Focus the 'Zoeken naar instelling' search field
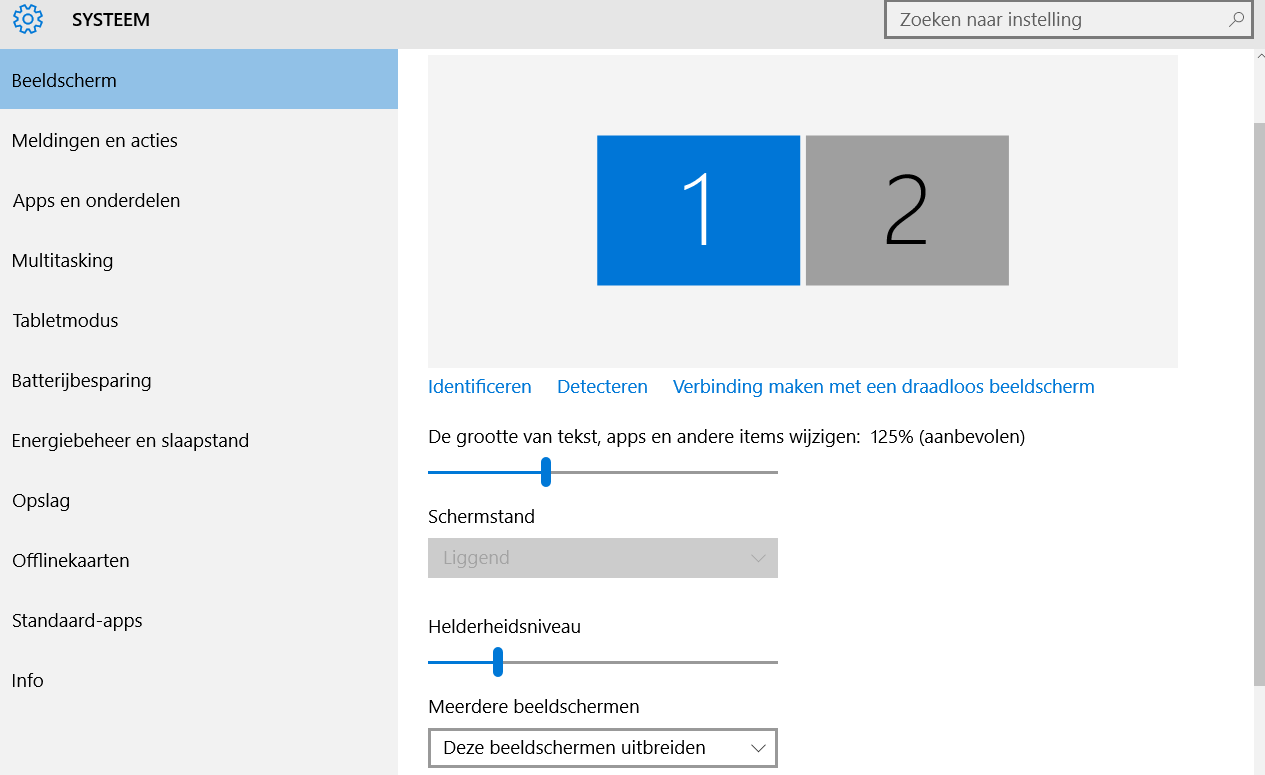Viewport: 1265px width, 775px height. tap(1068, 19)
